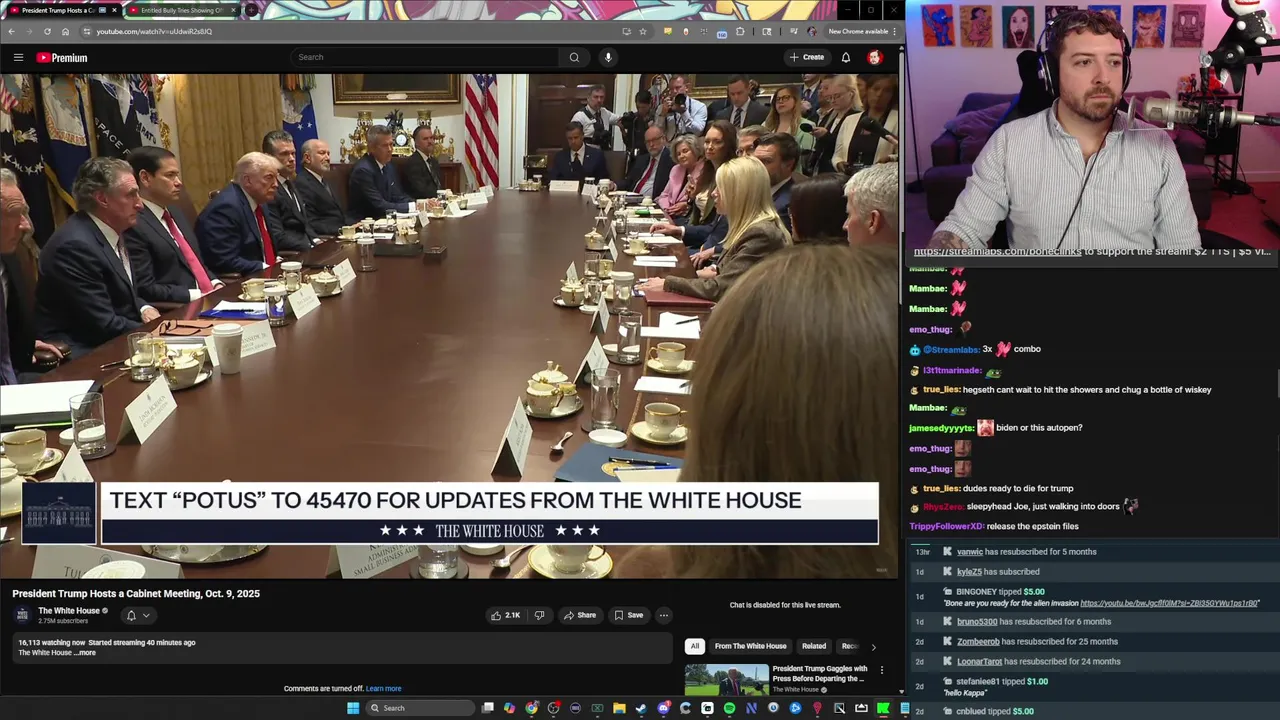Open options for the Trump Gaggles video

coord(881,670)
